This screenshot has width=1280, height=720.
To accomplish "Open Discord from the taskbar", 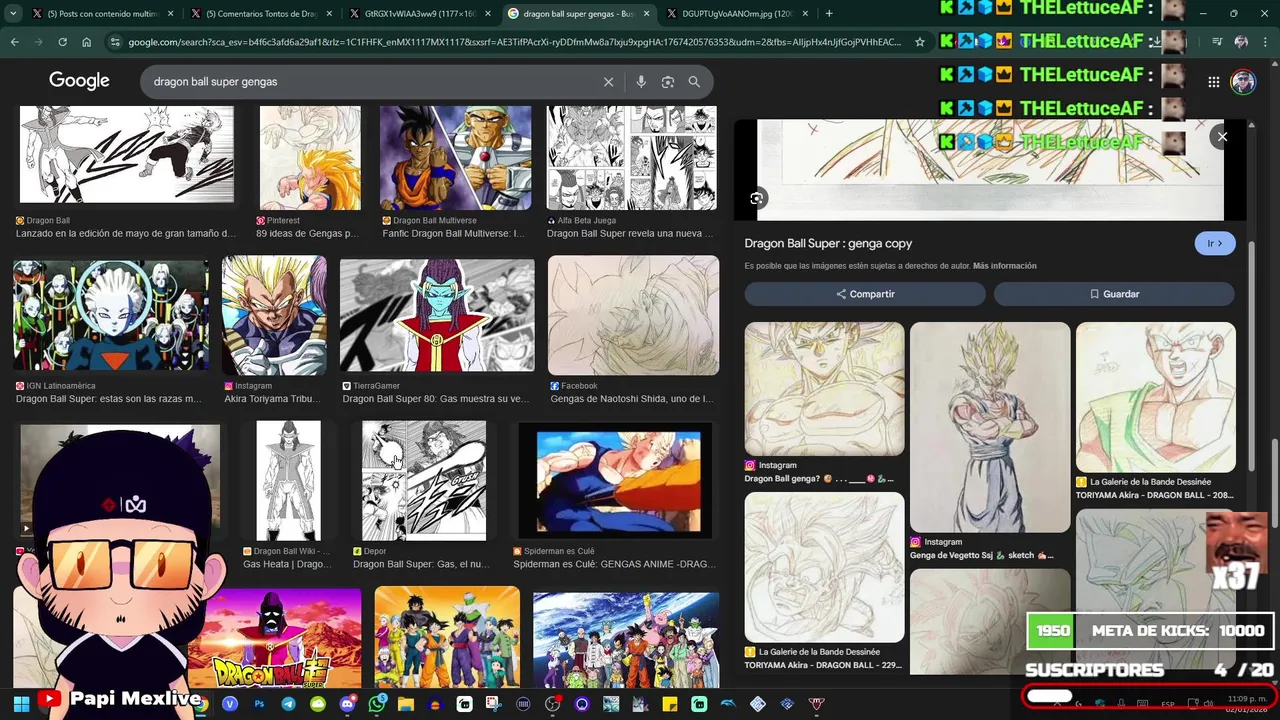I will pyautogui.click(x=347, y=704).
